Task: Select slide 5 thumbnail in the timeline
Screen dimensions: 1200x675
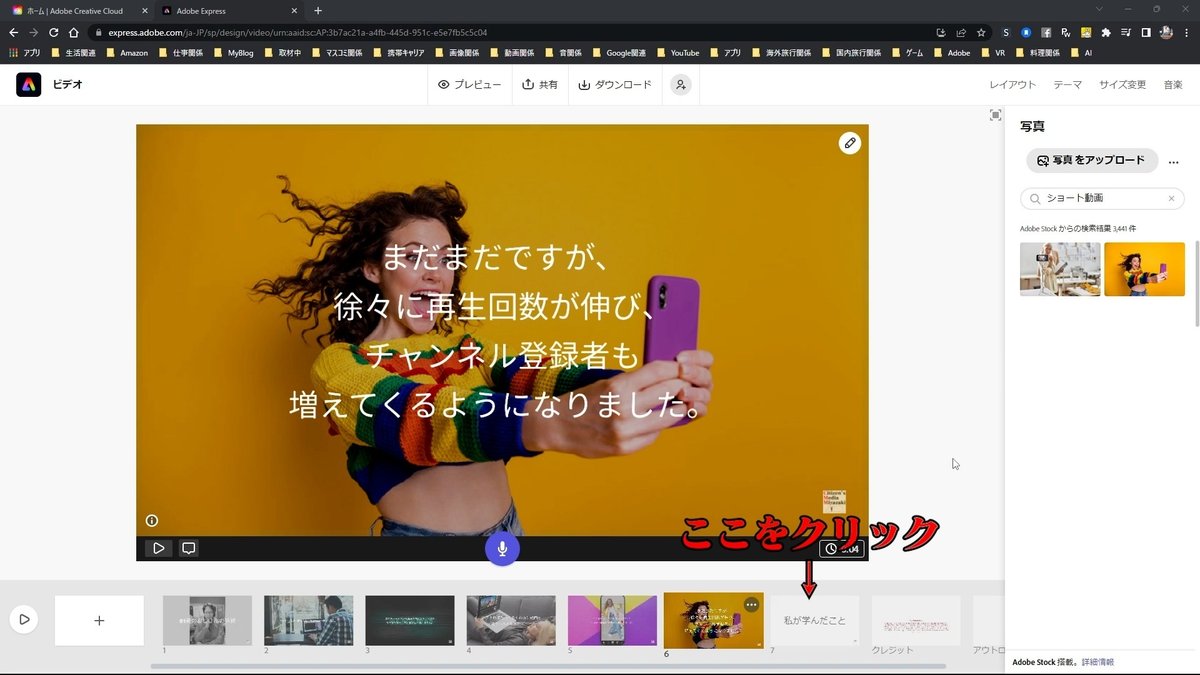Action: pyautogui.click(x=612, y=620)
